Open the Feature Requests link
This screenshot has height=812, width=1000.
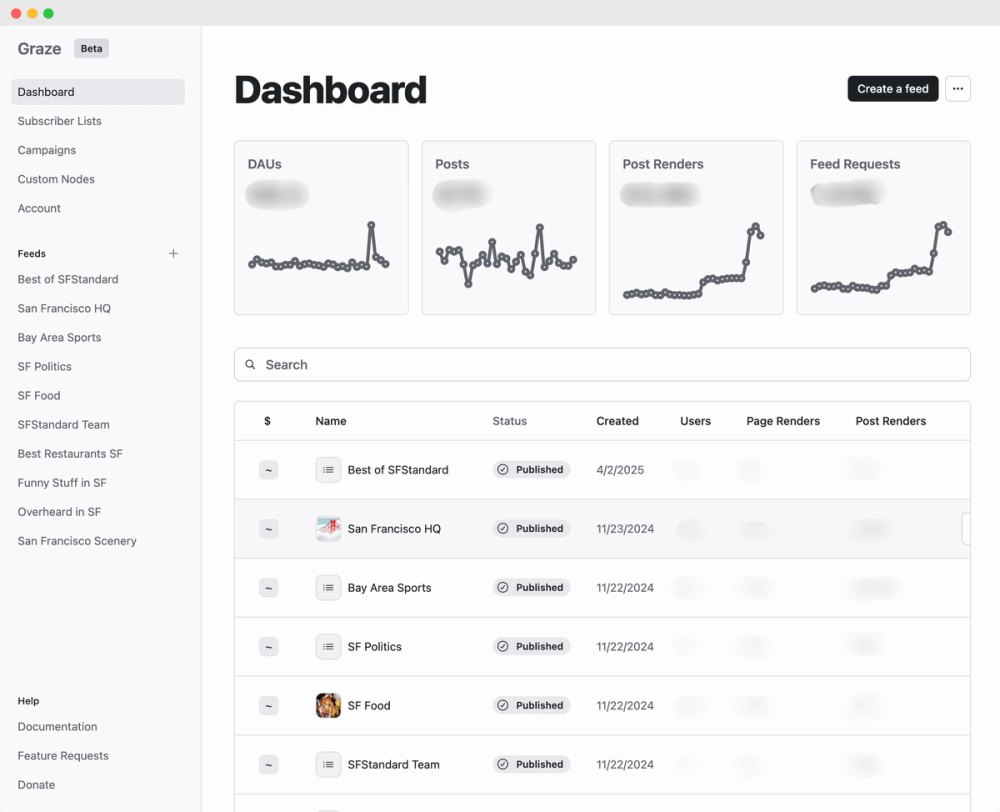click(63, 756)
